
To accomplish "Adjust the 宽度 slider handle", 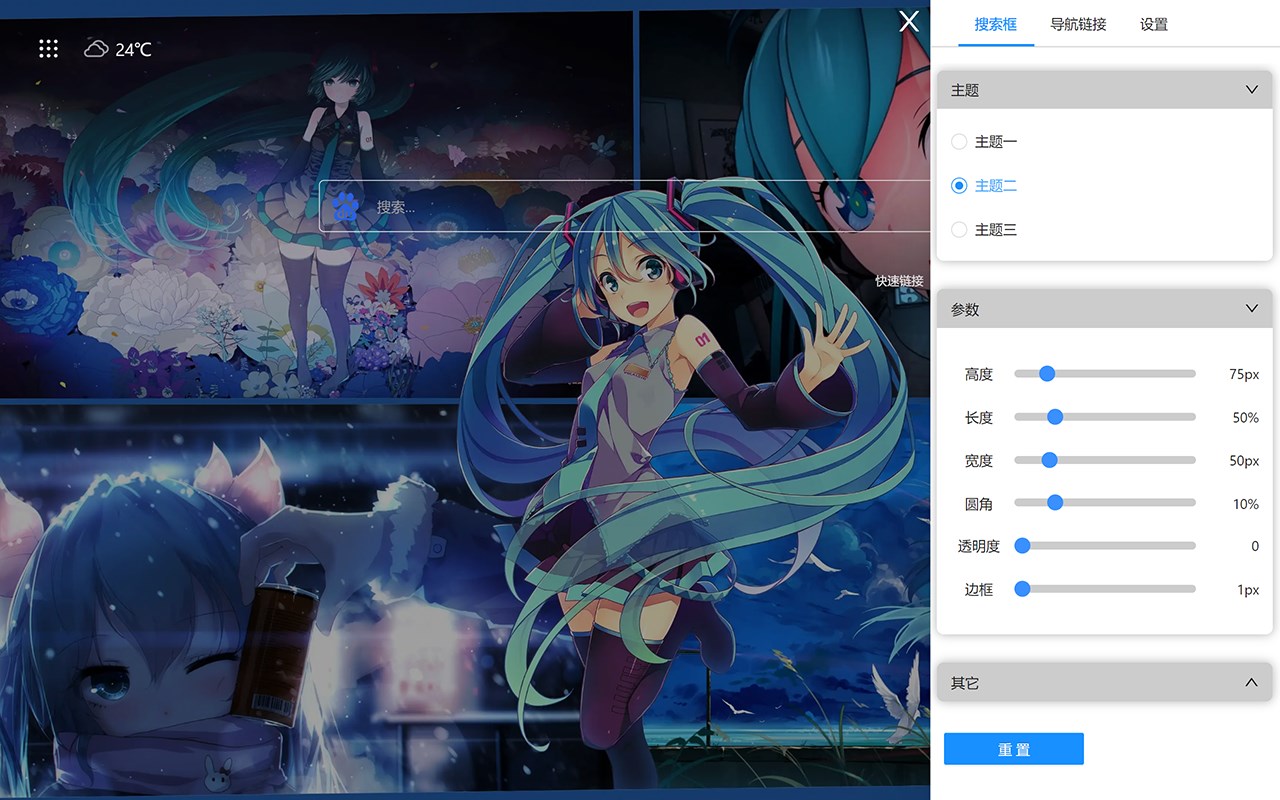I will pyautogui.click(x=1049, y=460).
